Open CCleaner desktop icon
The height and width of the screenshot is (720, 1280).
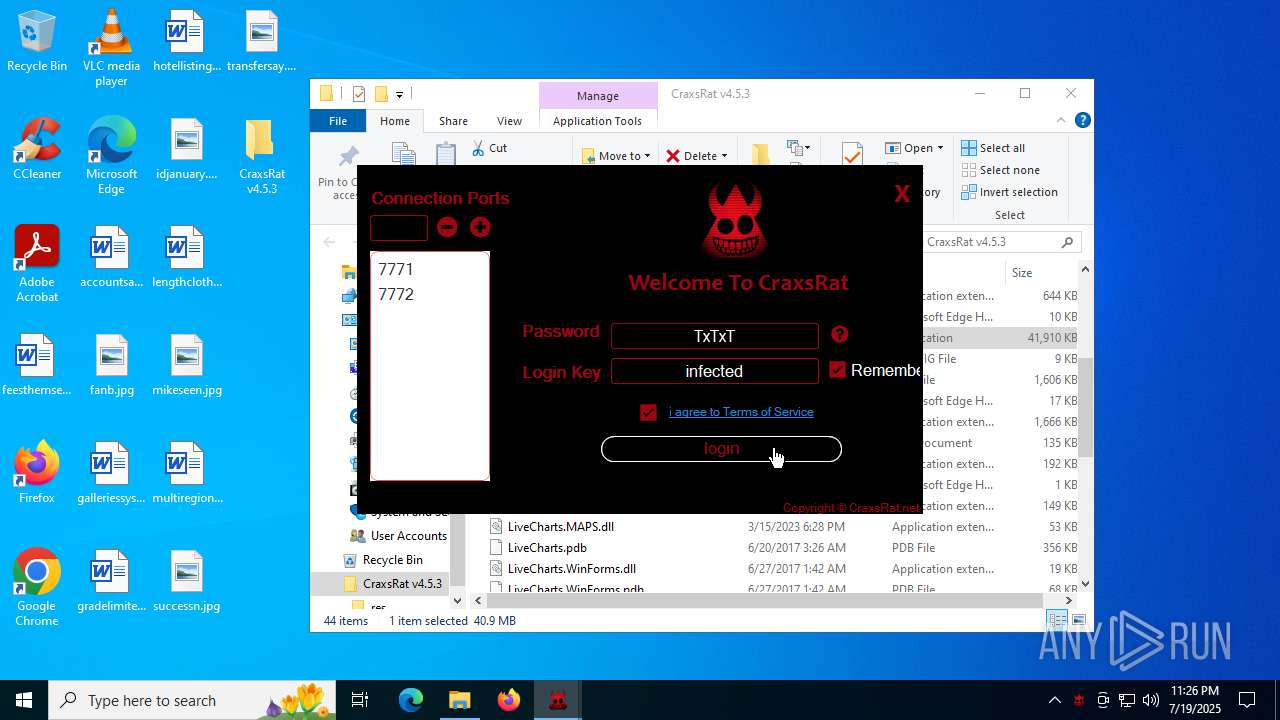point(37,150)
